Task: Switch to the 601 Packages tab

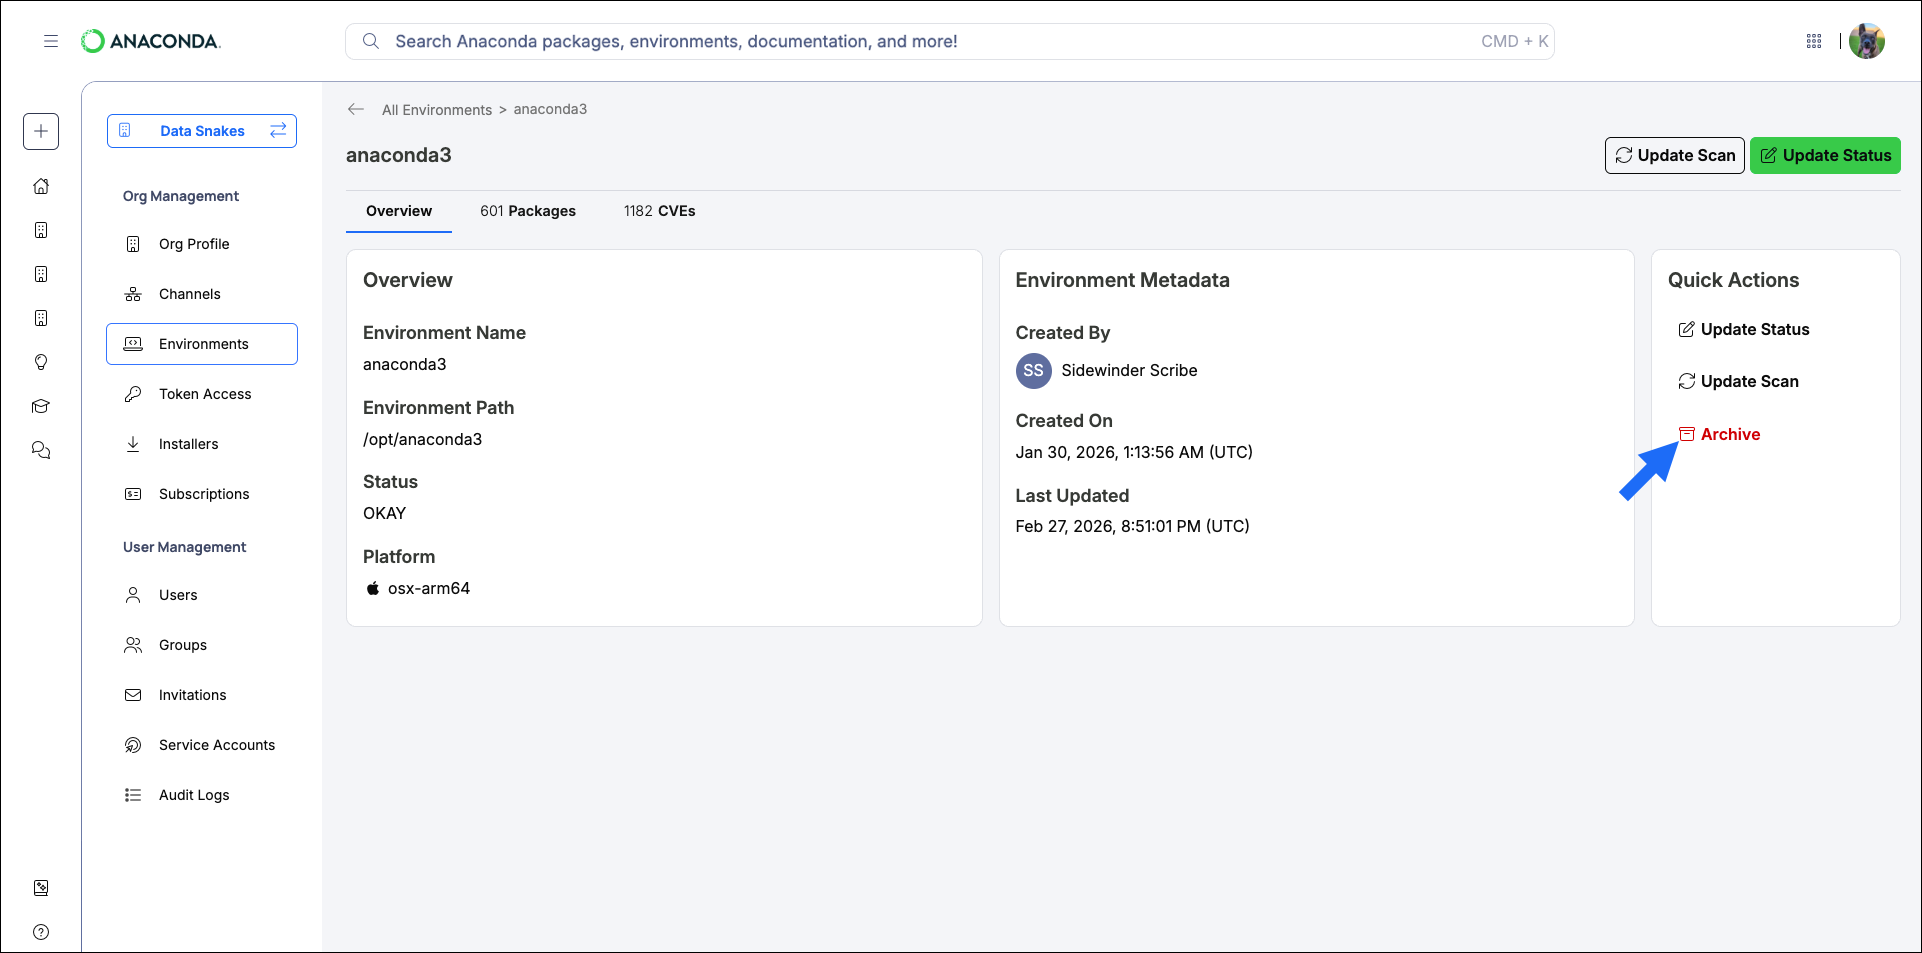Action: 528,211
